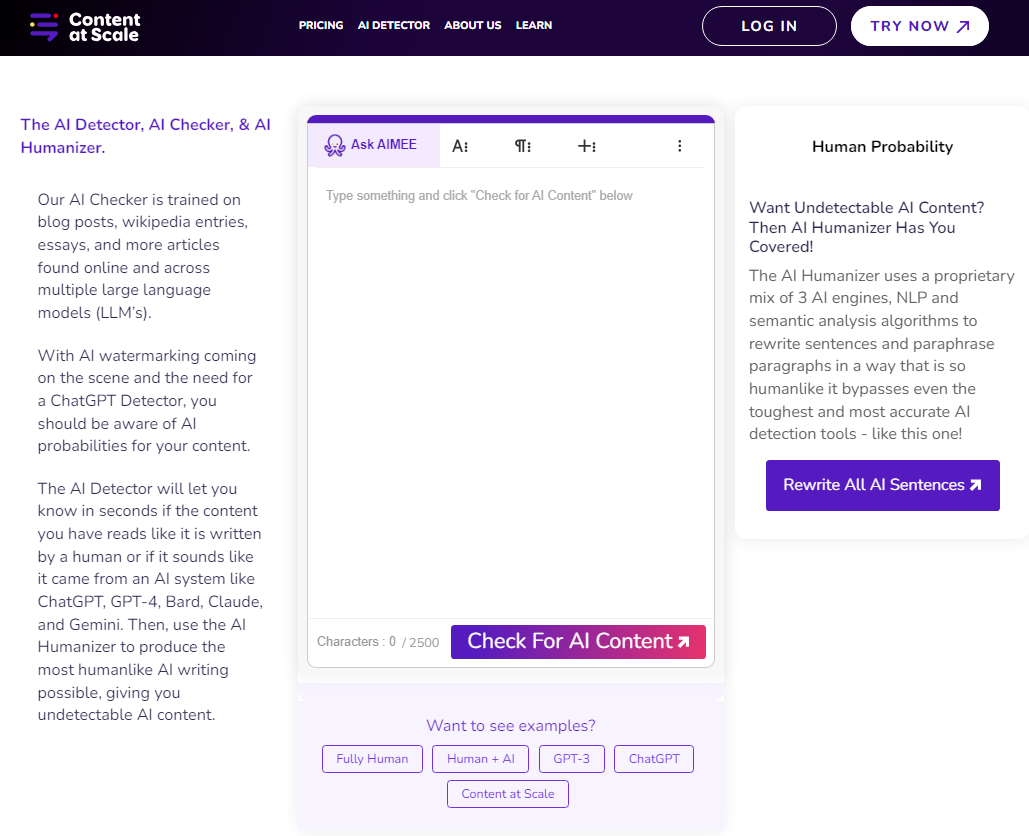Open the PRICING page
This screenshot has height=836, width=1029.
pyautogui.click(x=320, y=25)
